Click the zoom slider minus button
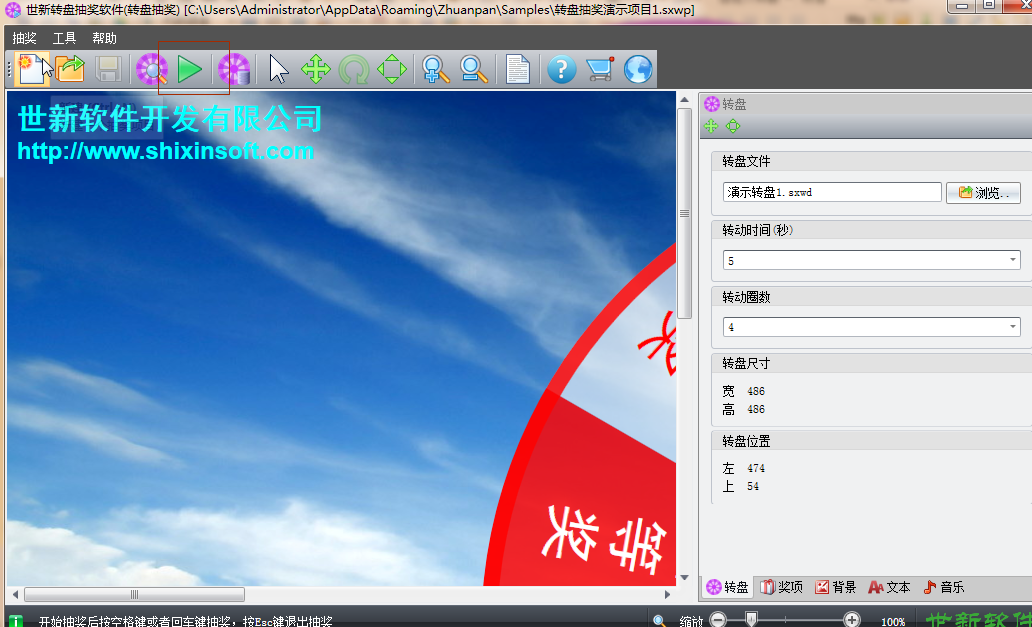 tap(718, 620)
